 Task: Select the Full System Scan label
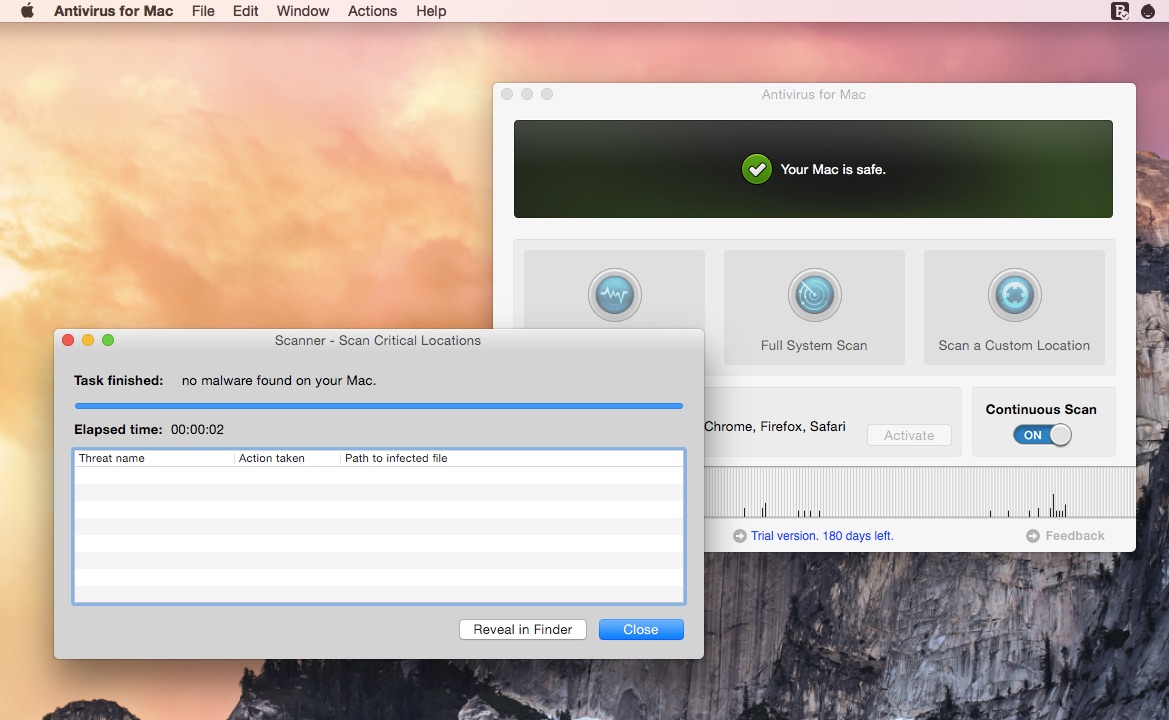coord(813,345)
